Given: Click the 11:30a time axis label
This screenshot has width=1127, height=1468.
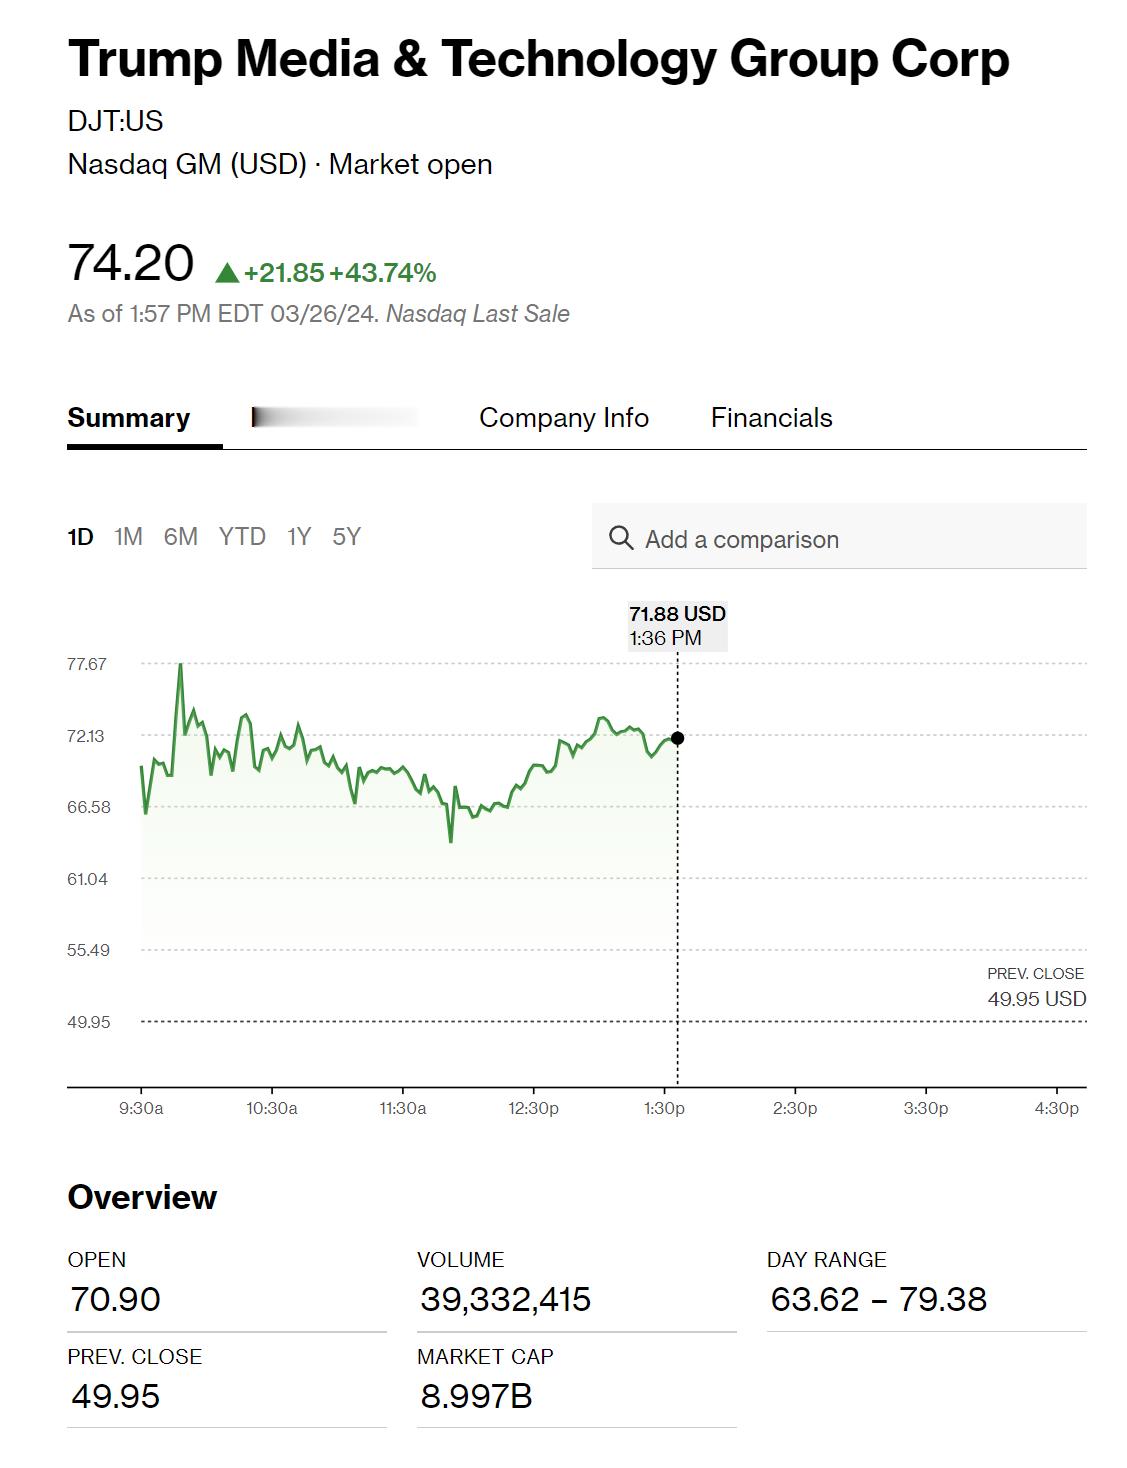Looking at the screenshot, I should pyautogui.click(x=403, y=1108).
